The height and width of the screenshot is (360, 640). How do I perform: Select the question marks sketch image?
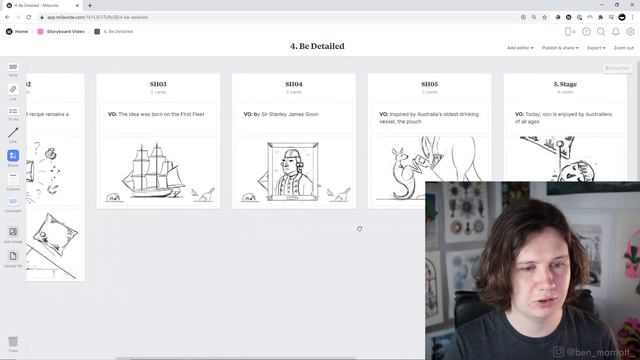point(53,171)
